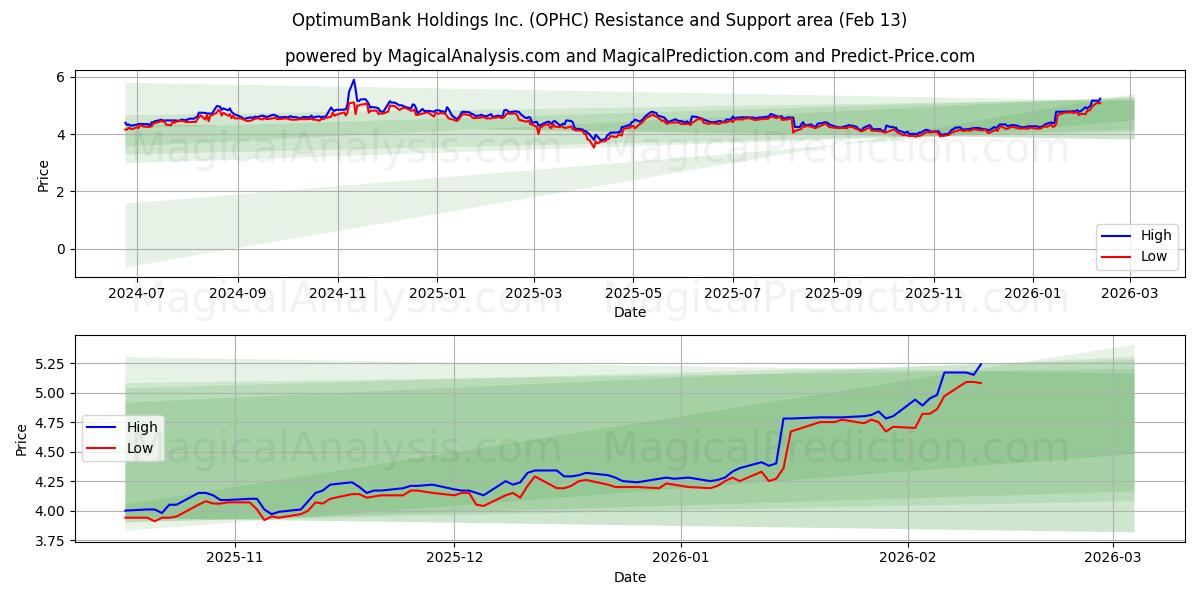The image size is (1200, 600).
Task: Click the top chart 'Date' axis label
Action: [x=630, y=312]
